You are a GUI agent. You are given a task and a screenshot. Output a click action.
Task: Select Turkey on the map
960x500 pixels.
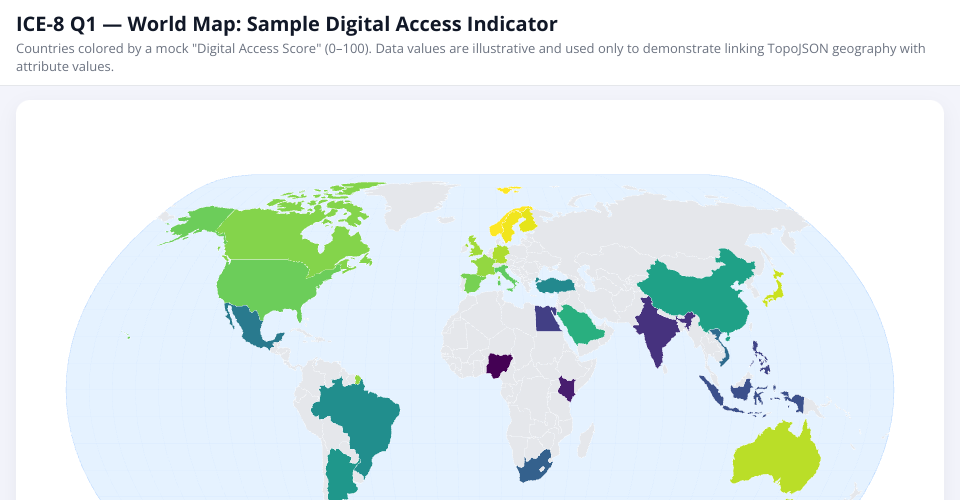(555, 286)
